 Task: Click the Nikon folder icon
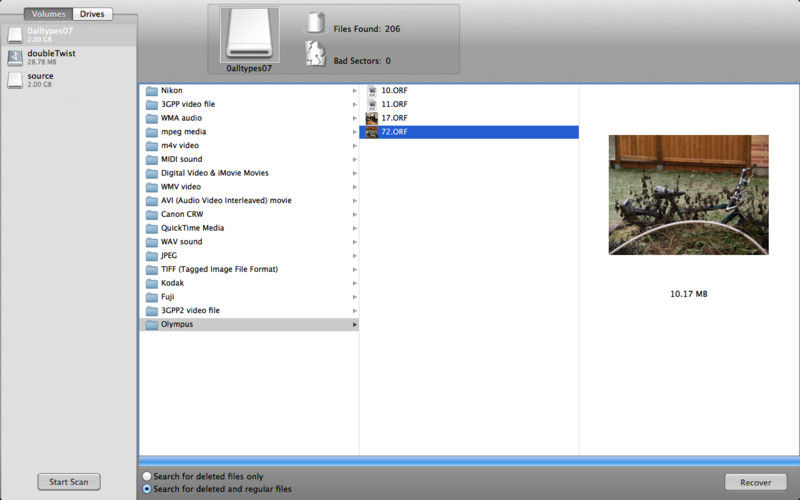(x=152, y=91)
